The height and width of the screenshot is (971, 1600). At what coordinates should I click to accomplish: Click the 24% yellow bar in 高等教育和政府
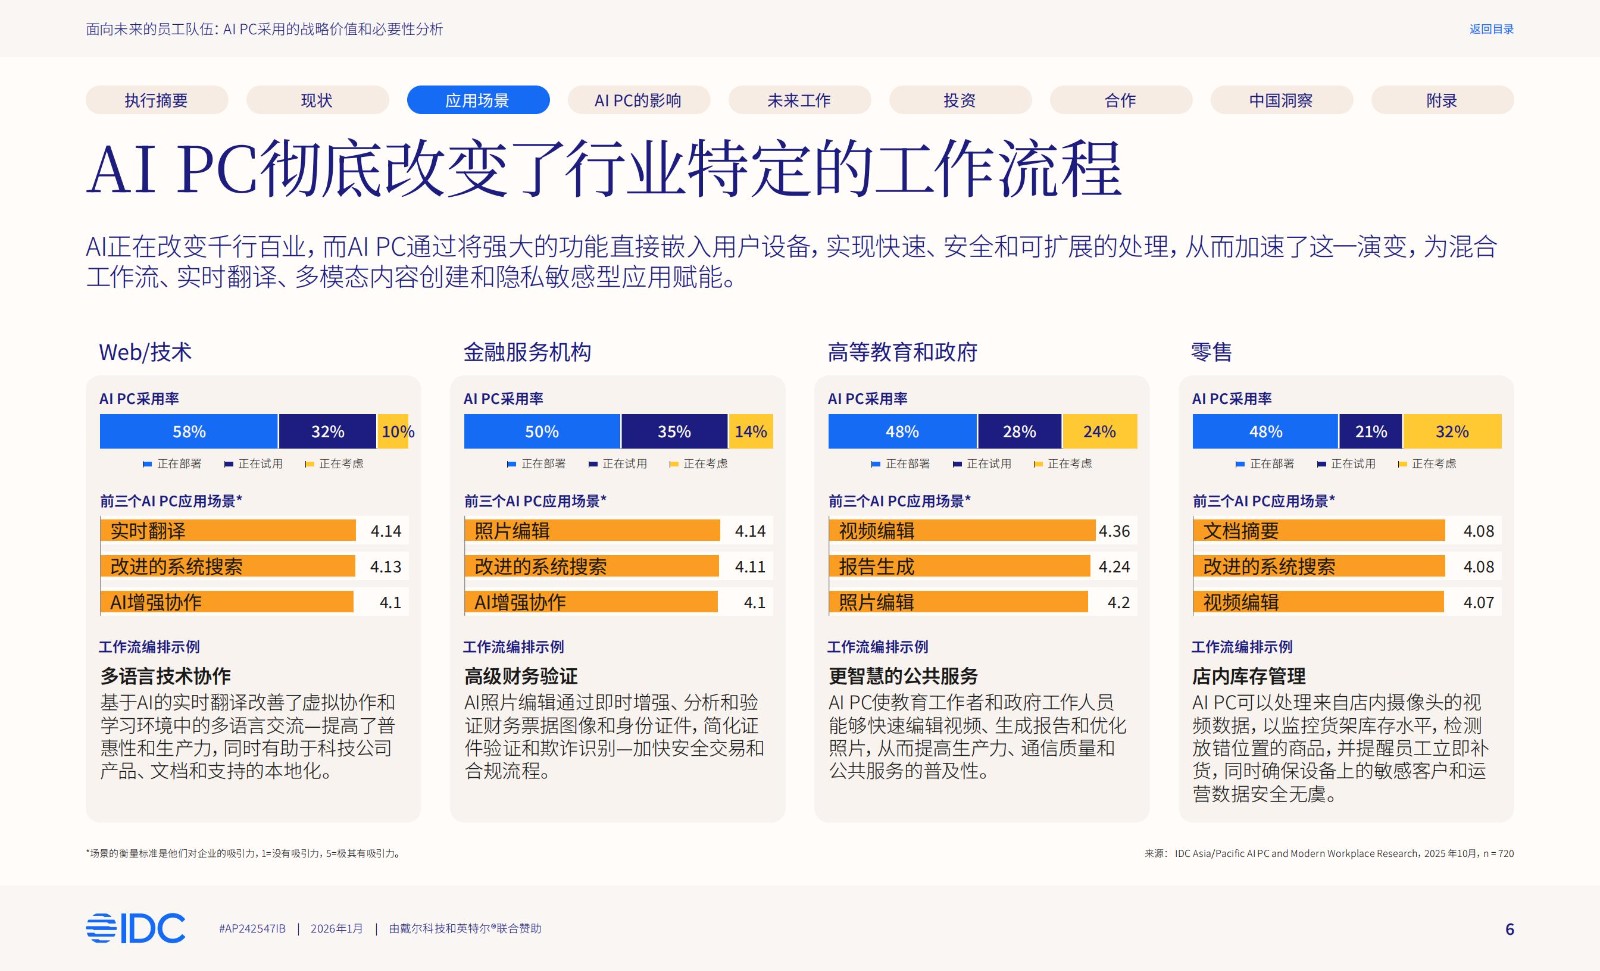pos(1099,432)
